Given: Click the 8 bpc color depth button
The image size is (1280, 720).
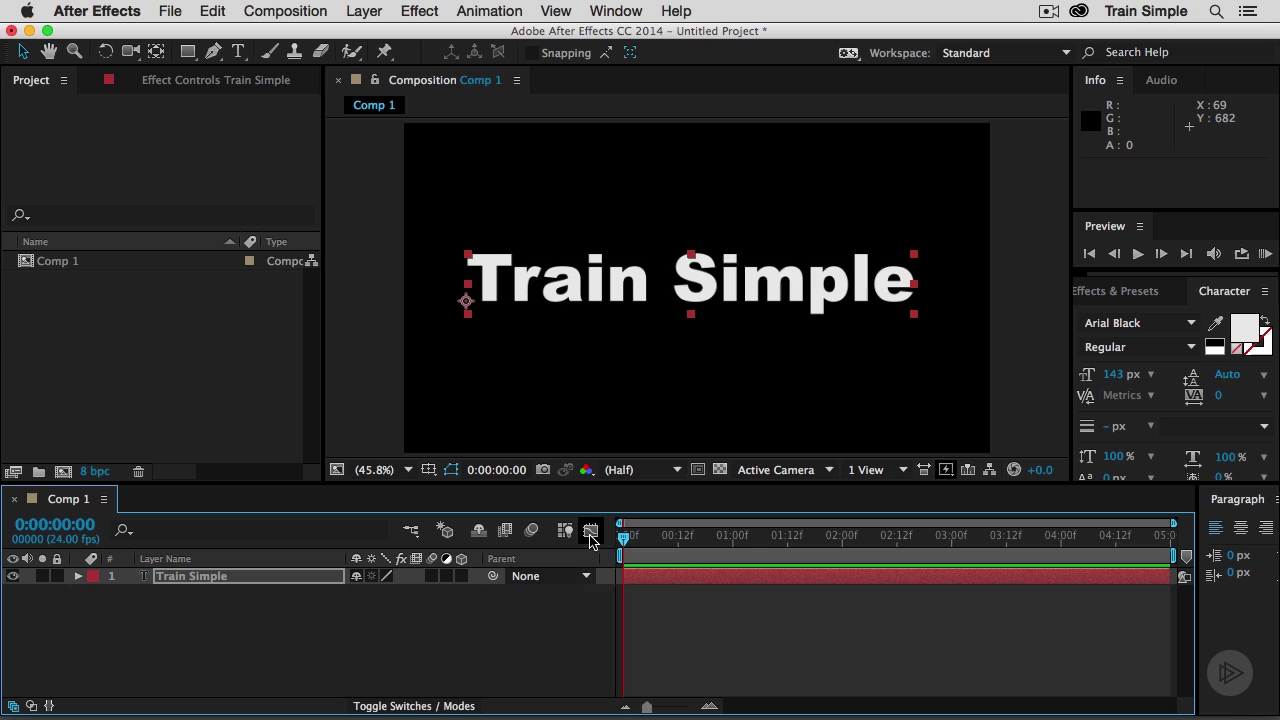Looking at the screenshot, I should coord(95,472).
